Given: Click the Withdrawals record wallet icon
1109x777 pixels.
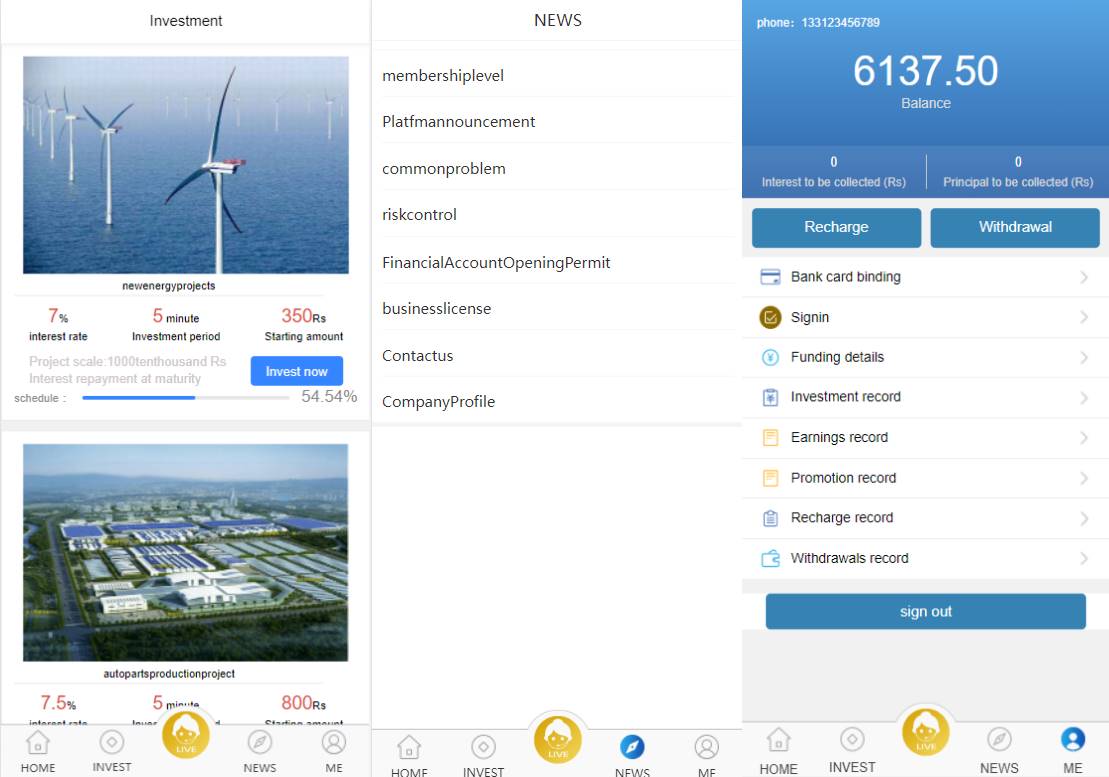Looking at the screenshot, I should [770, 558].
